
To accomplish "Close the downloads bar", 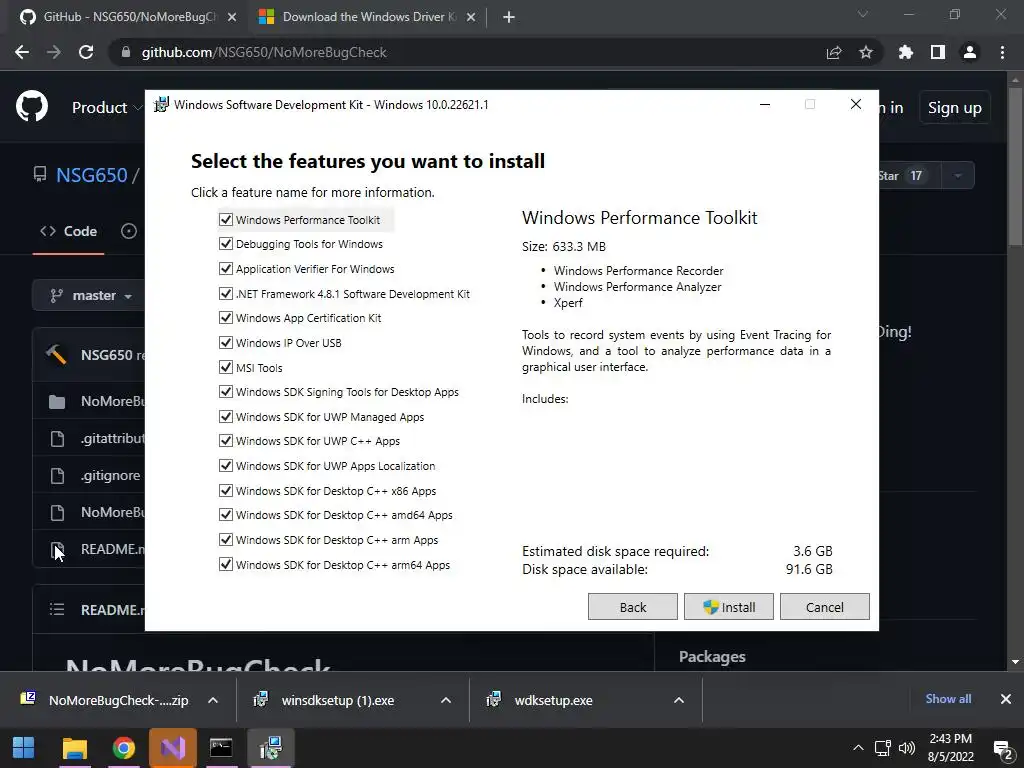I will 1006,699.
